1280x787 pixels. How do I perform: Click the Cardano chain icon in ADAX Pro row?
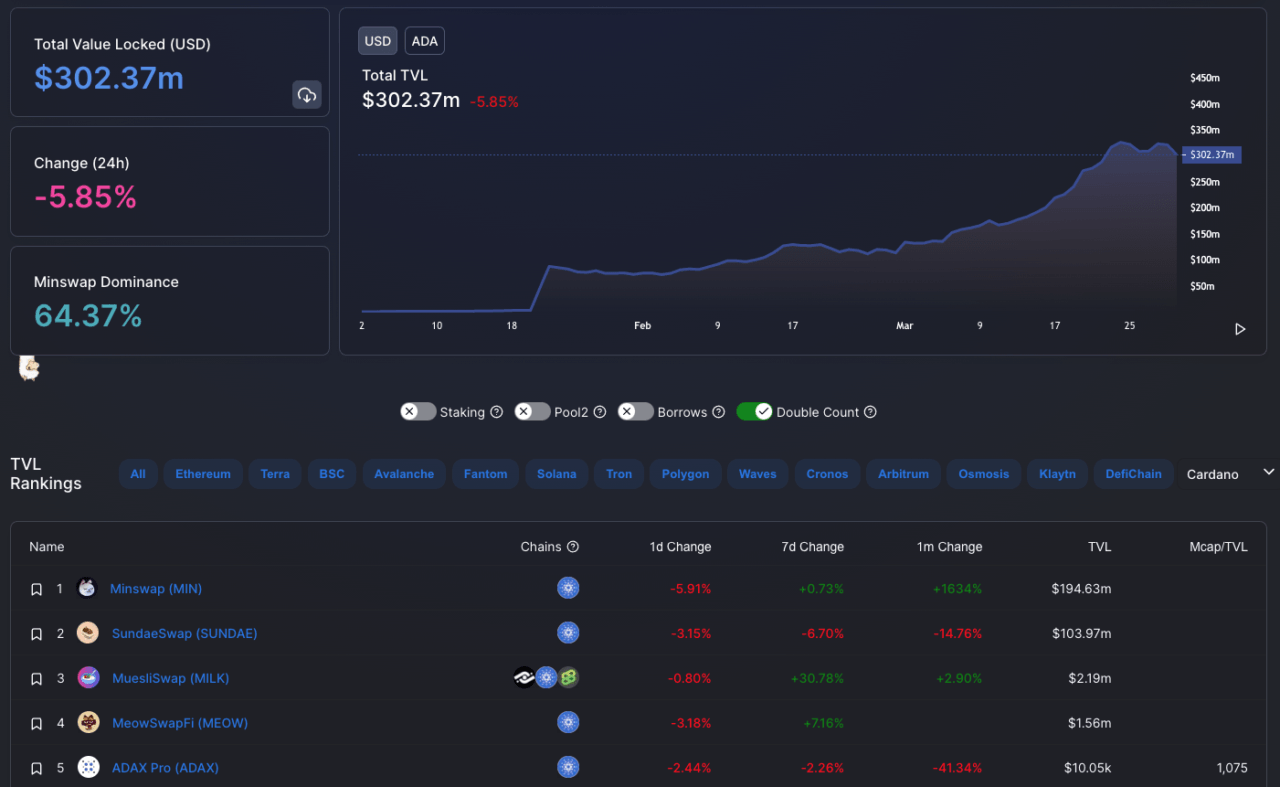click(x=568, y=767)
